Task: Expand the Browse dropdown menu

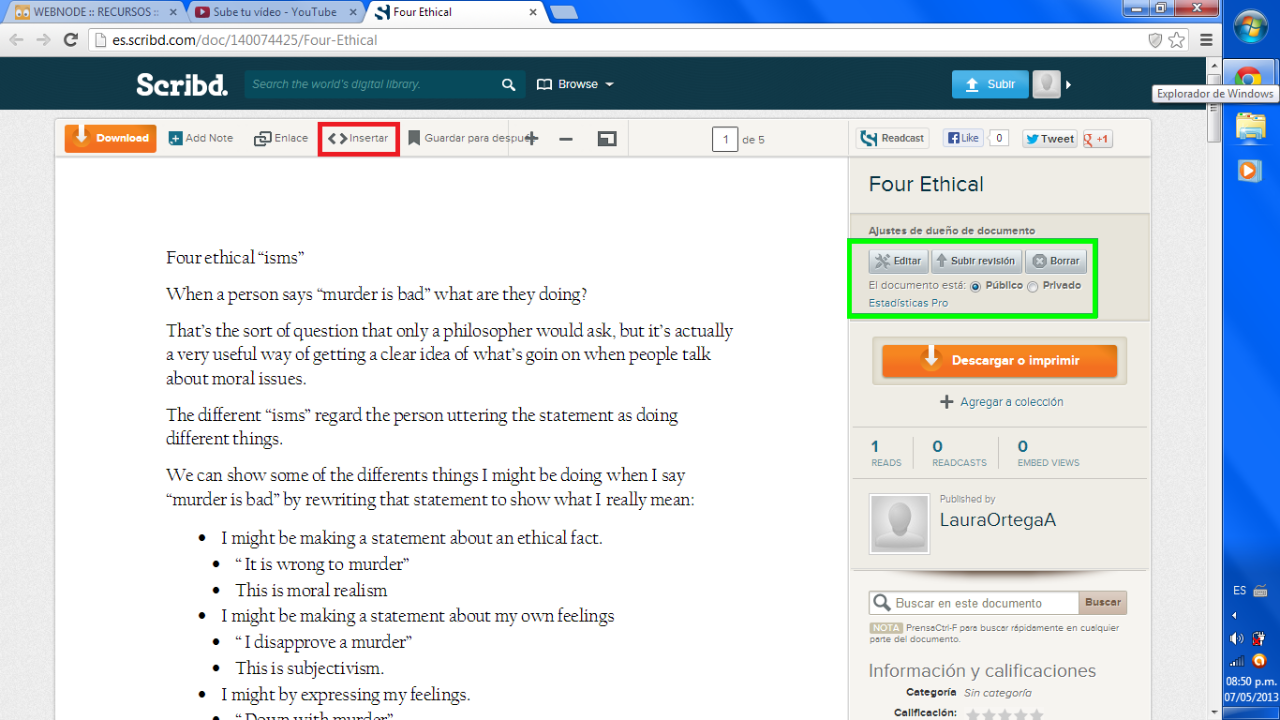Action: (576, 85)
